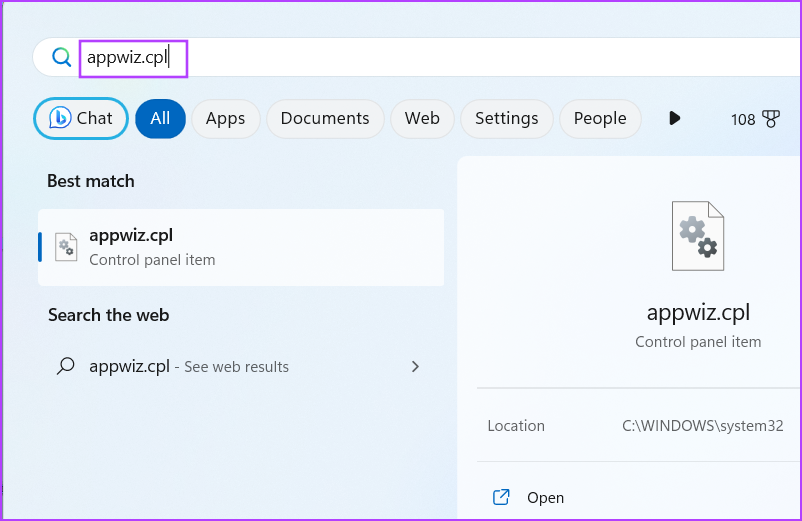
Task: Click Open in the preview pane
Action: 545,497
